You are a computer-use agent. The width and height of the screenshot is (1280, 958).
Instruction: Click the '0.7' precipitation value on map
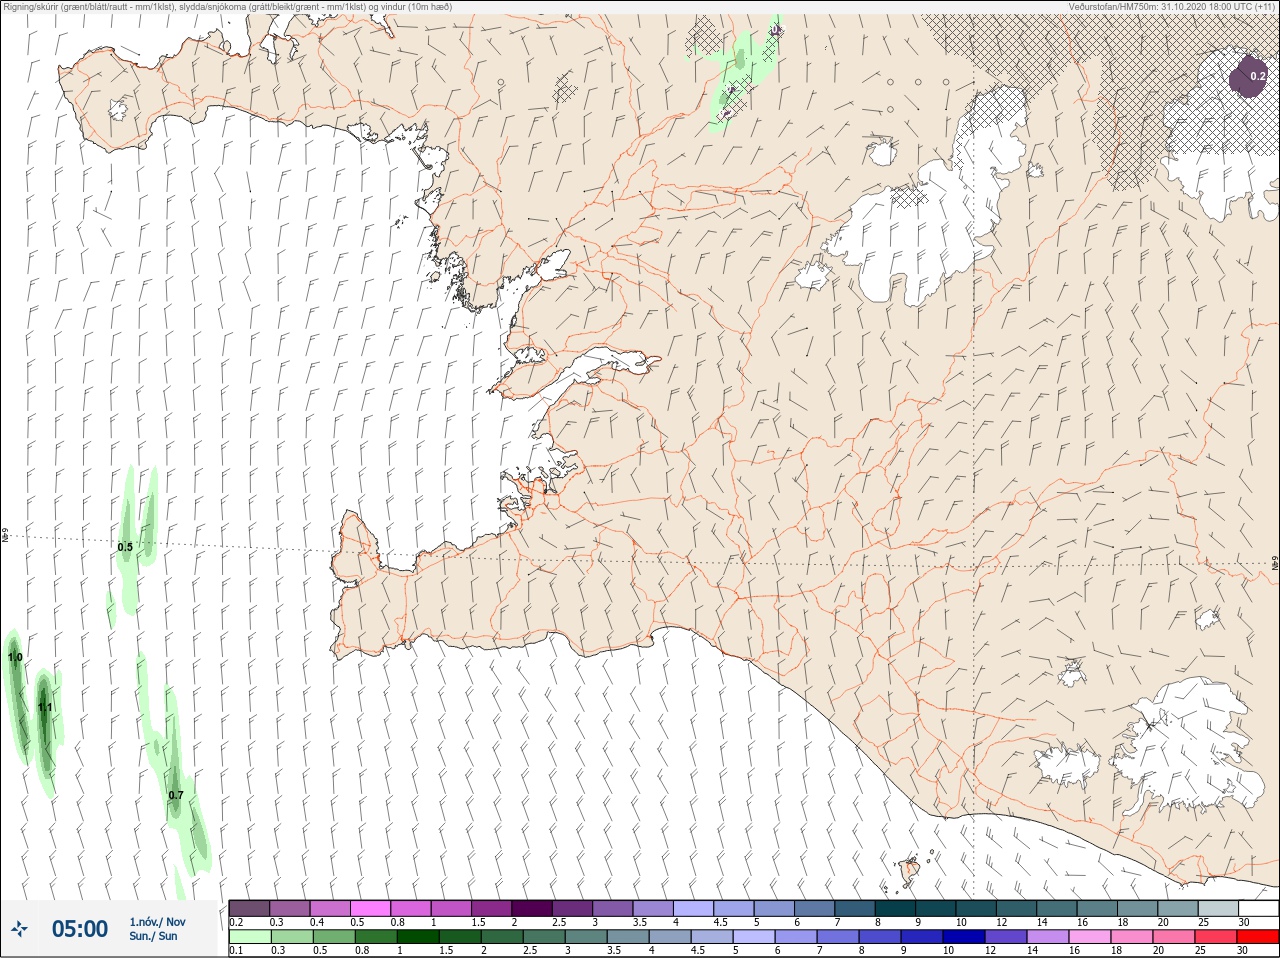pyautogui.click(x=176, y=795)
